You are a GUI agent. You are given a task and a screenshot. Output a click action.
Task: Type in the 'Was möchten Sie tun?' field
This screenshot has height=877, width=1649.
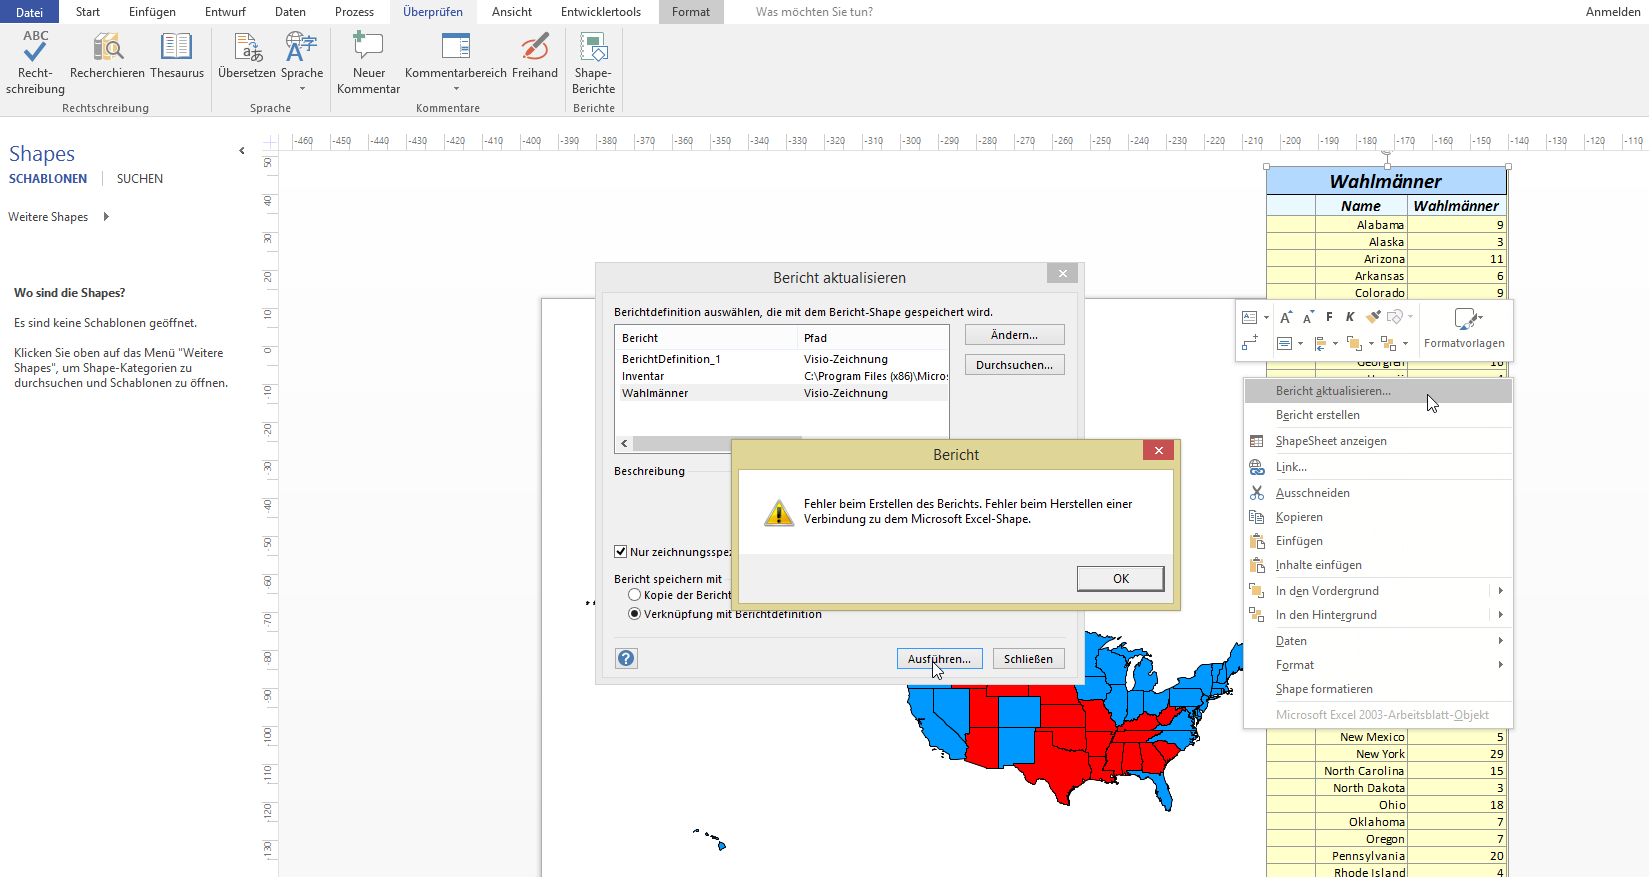point(814,12)
